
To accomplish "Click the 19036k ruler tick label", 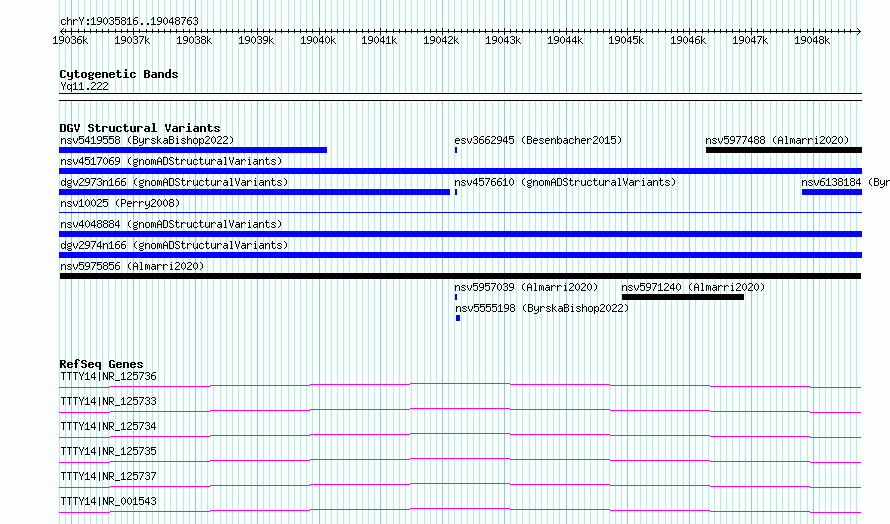I will (70, 40).
